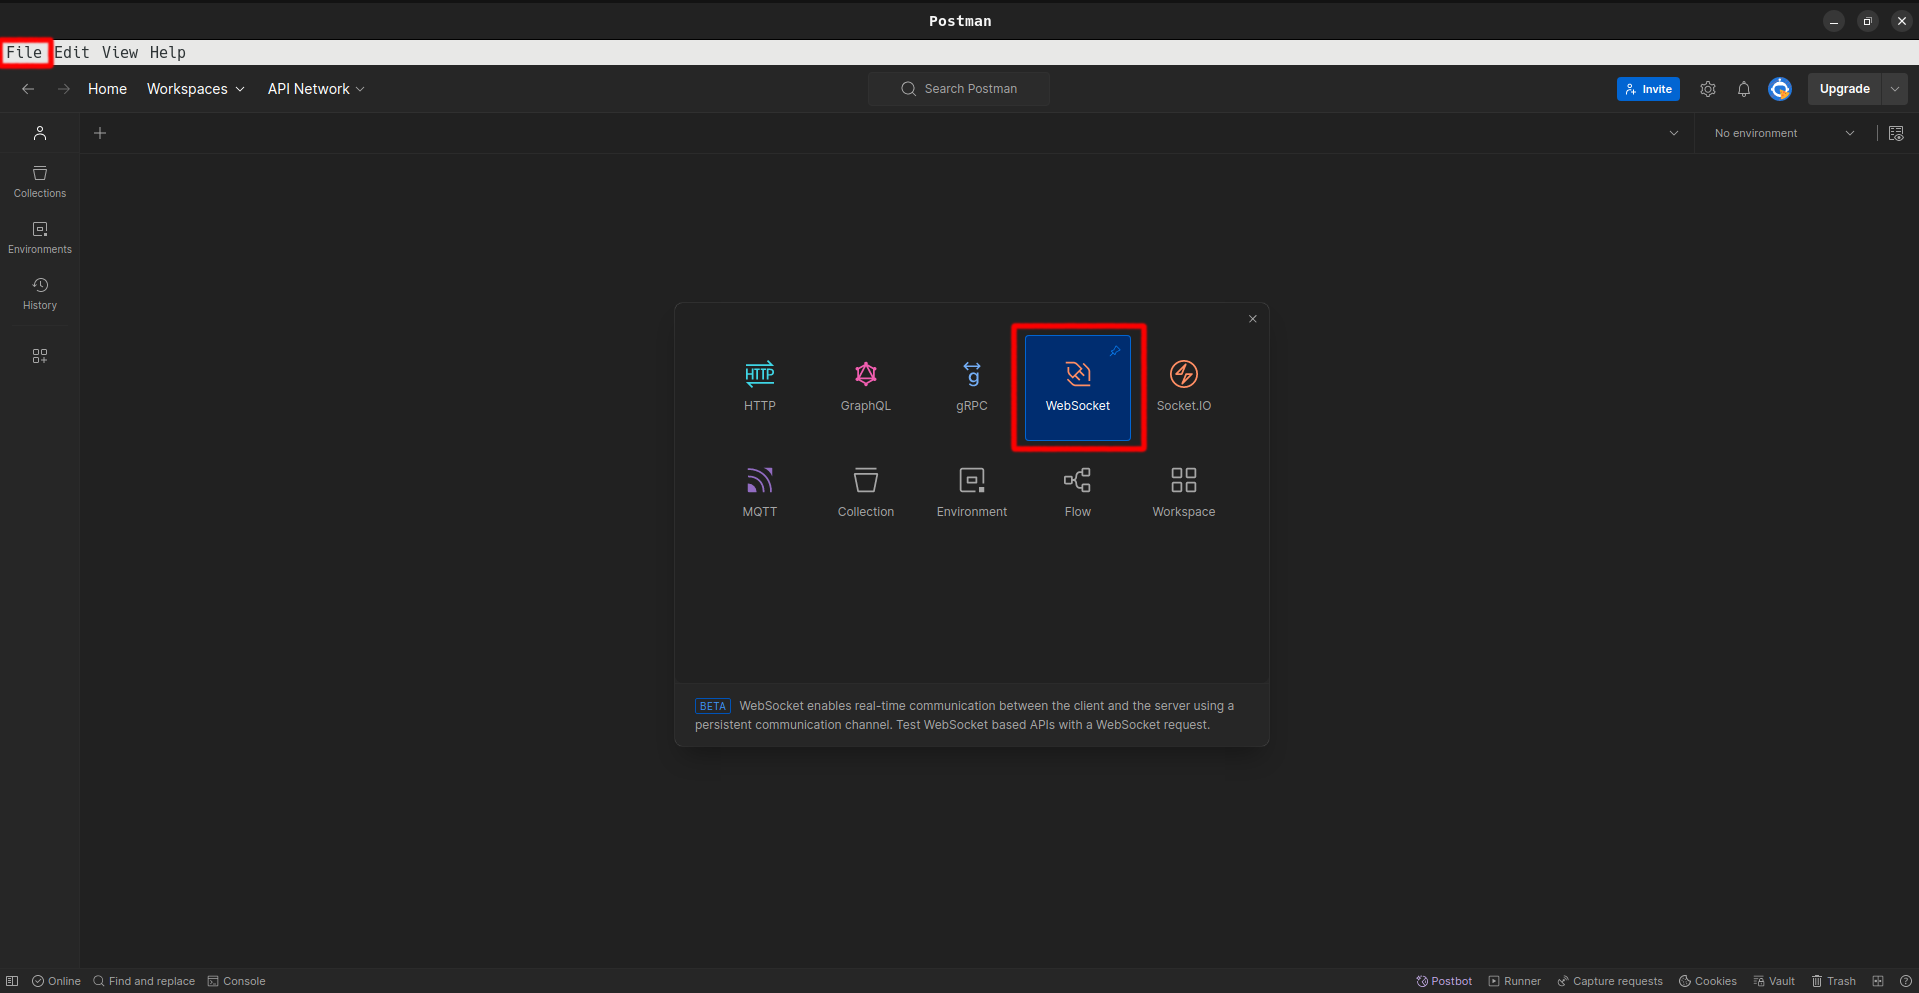Open the notifications bell icon
1919x993 pixels.
[1743, 89]
